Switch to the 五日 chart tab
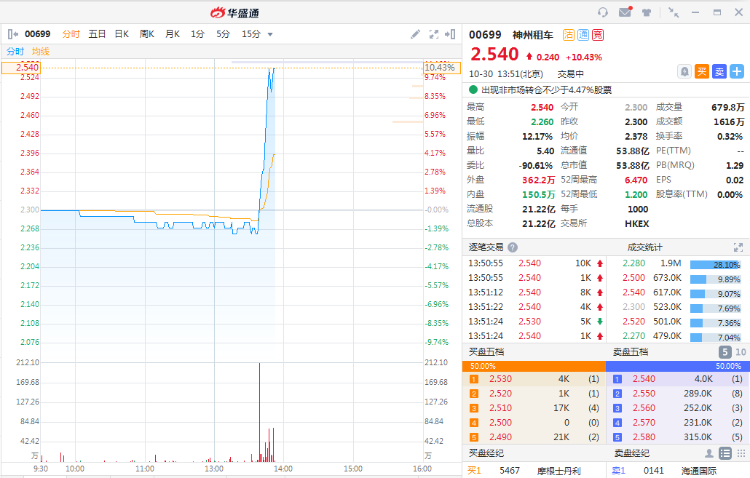Screen dimensions: 750x478 point(97,34)
